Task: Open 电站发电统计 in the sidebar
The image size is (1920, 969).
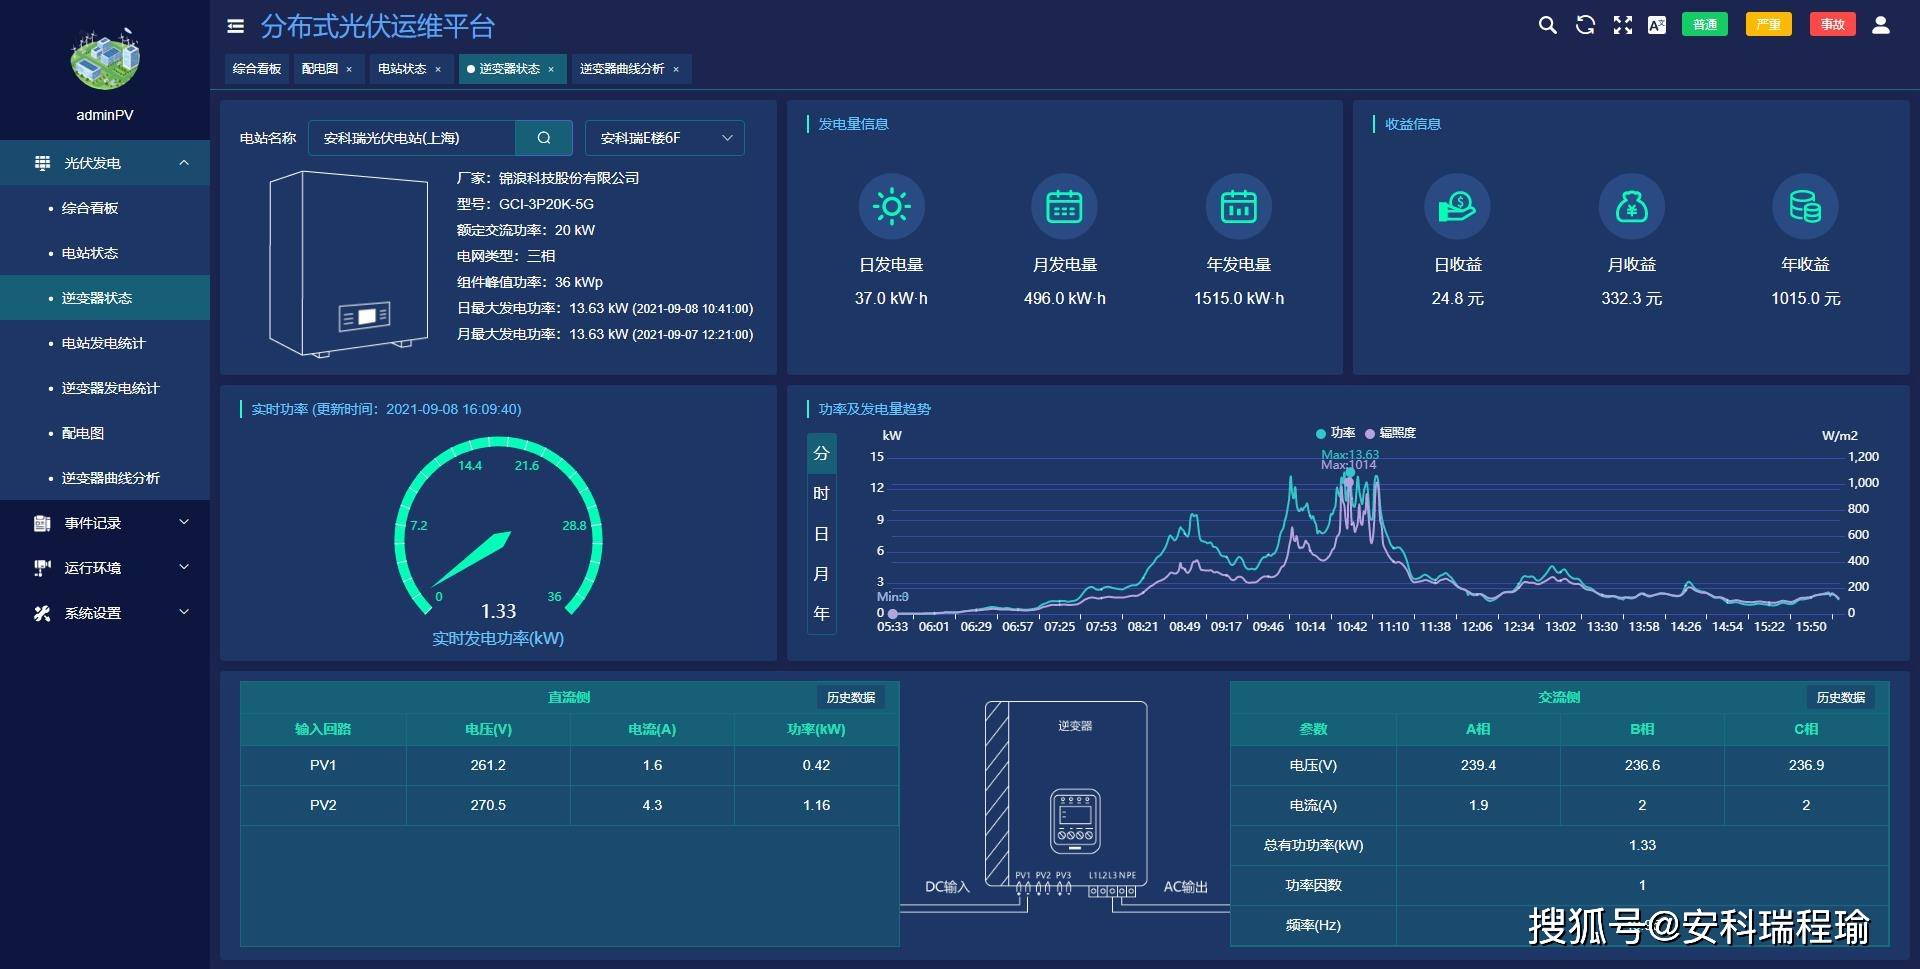Action: click(104, 343)
